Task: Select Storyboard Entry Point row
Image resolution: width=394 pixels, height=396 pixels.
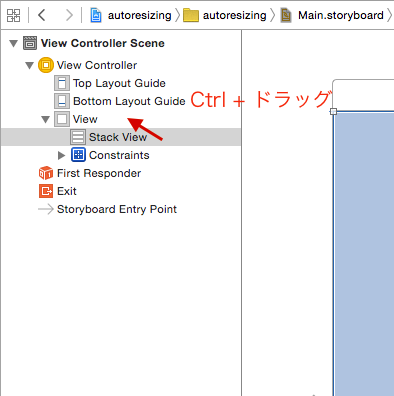Action: coord(117,209)
